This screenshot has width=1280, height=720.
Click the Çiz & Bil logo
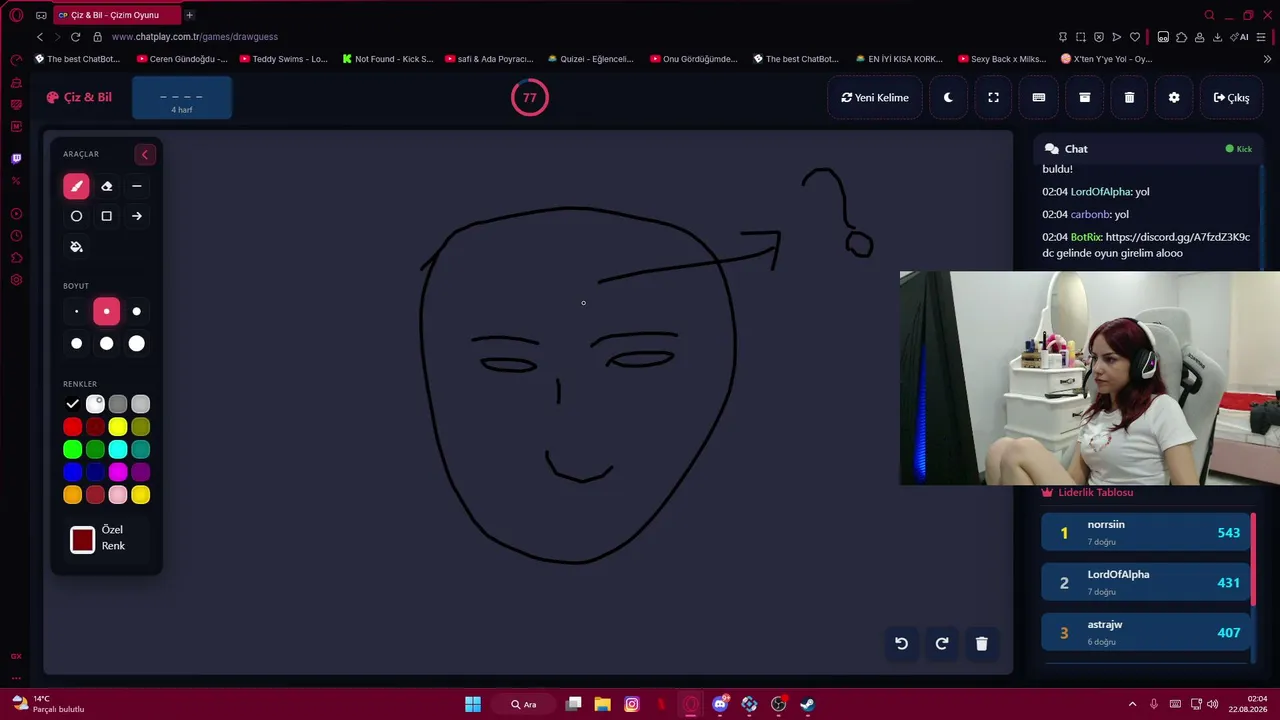pos(79,97)
